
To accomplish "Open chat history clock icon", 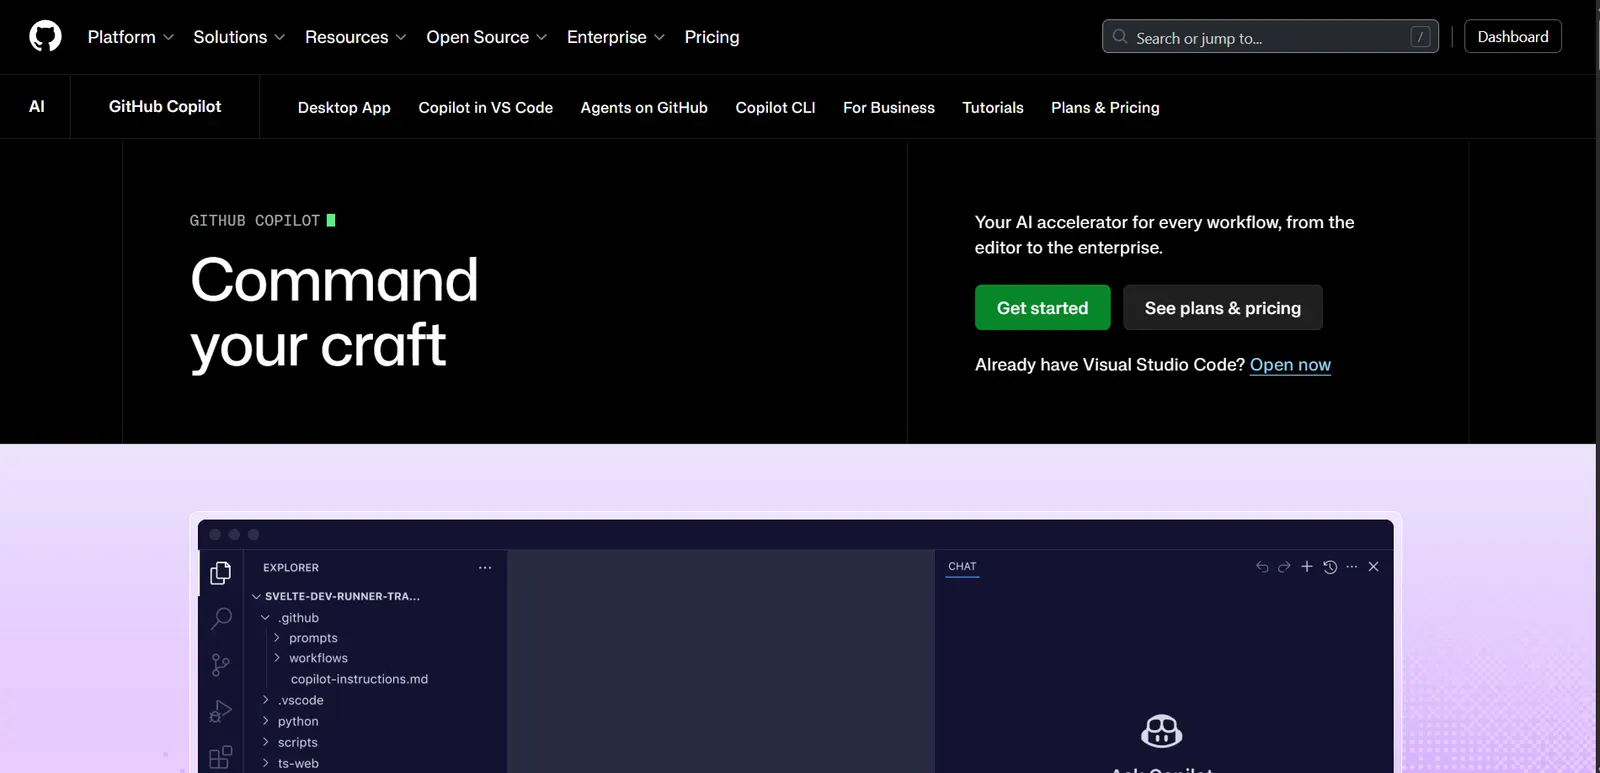I will (x=1330, y=567).
